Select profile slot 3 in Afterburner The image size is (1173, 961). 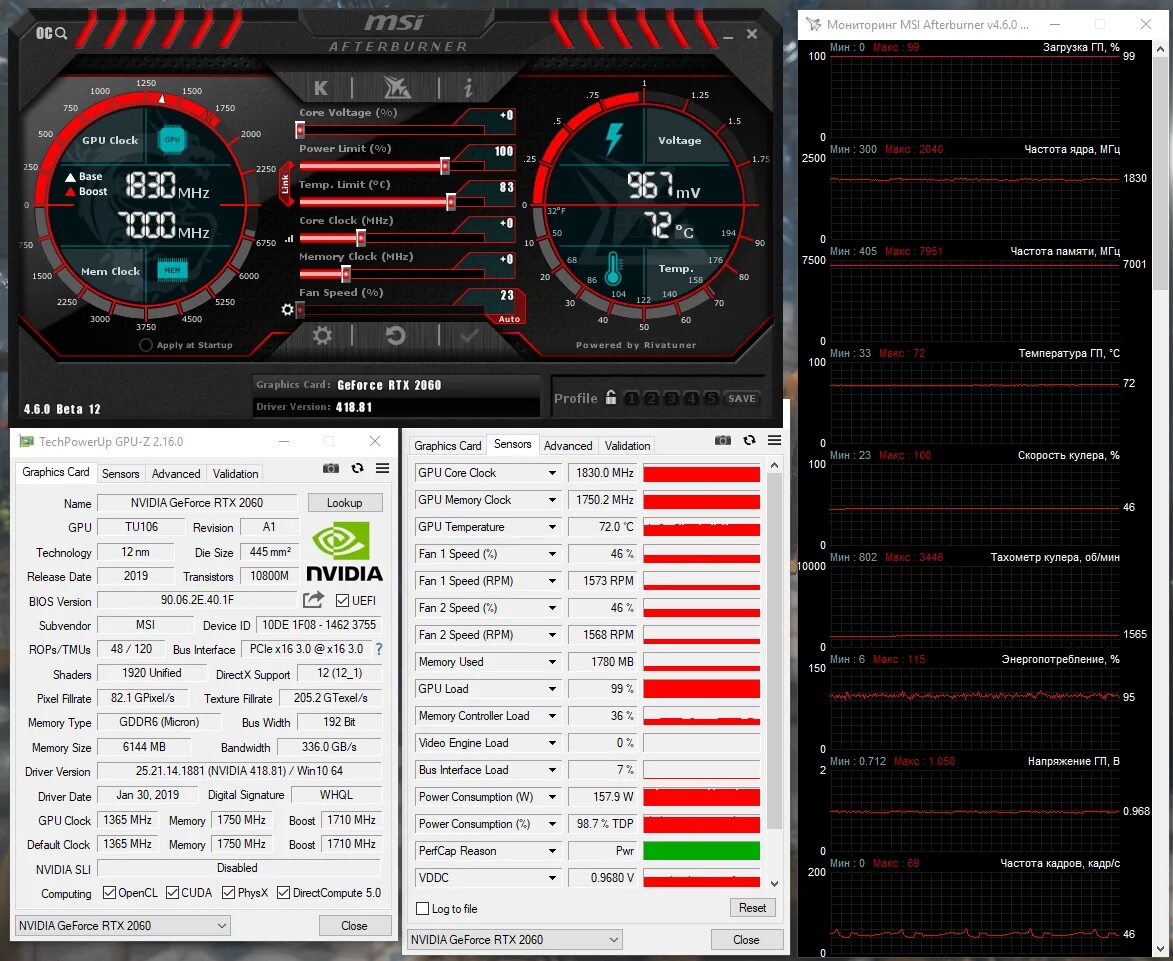672,398
